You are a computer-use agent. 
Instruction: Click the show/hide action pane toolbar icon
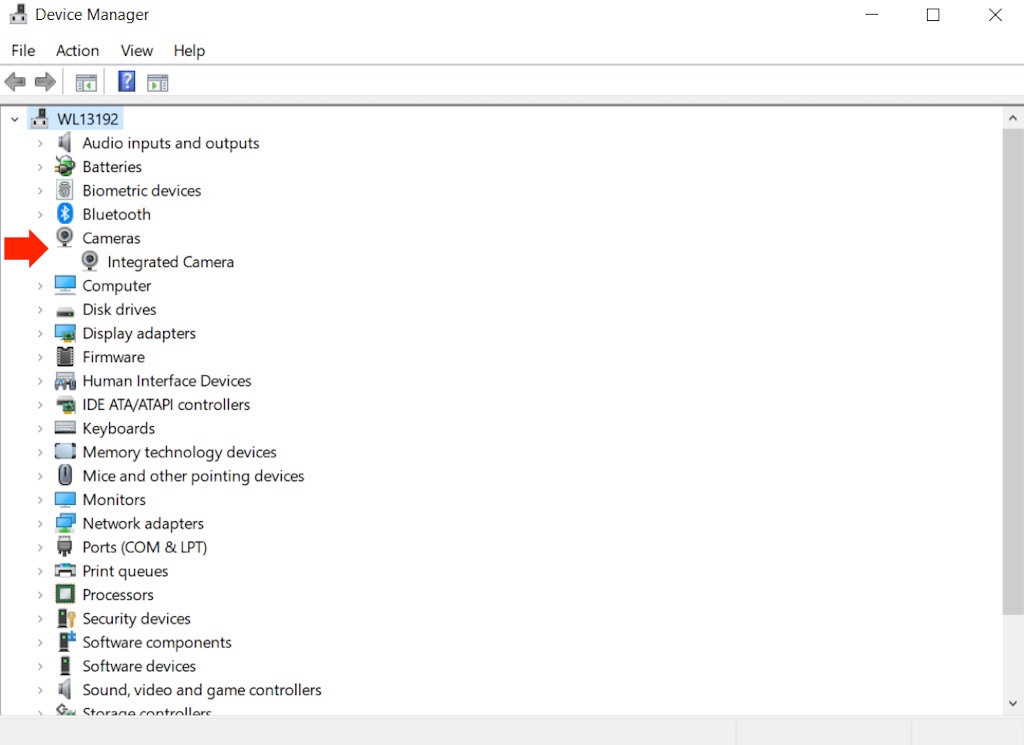157,83
